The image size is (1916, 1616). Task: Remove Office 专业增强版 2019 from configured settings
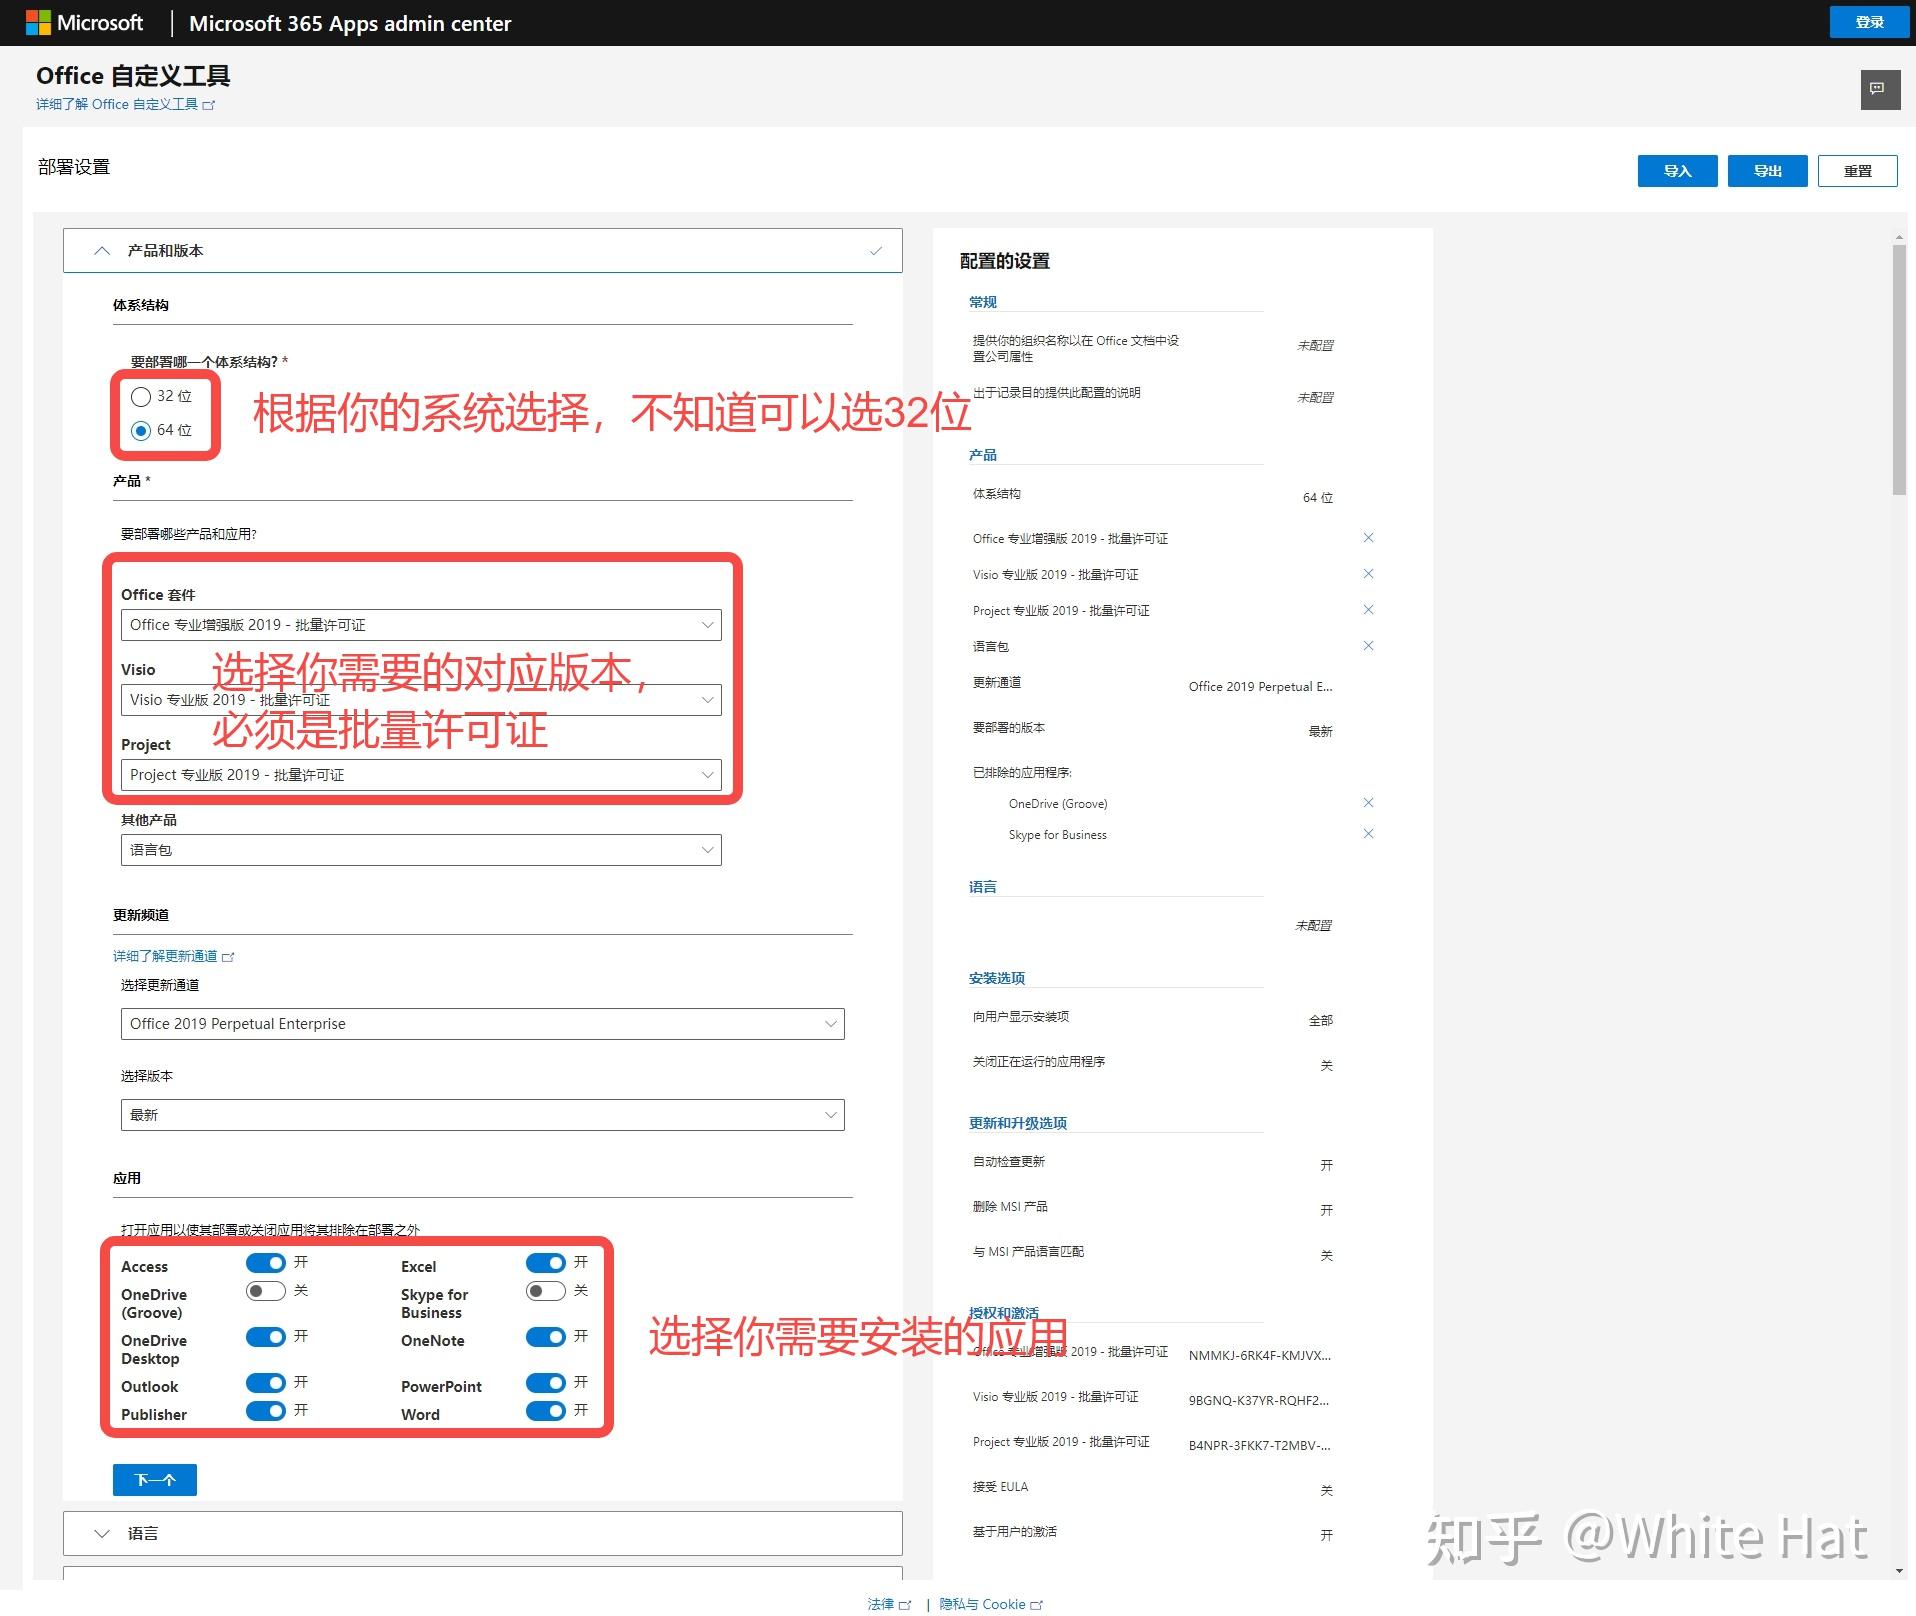point(1368,538)
